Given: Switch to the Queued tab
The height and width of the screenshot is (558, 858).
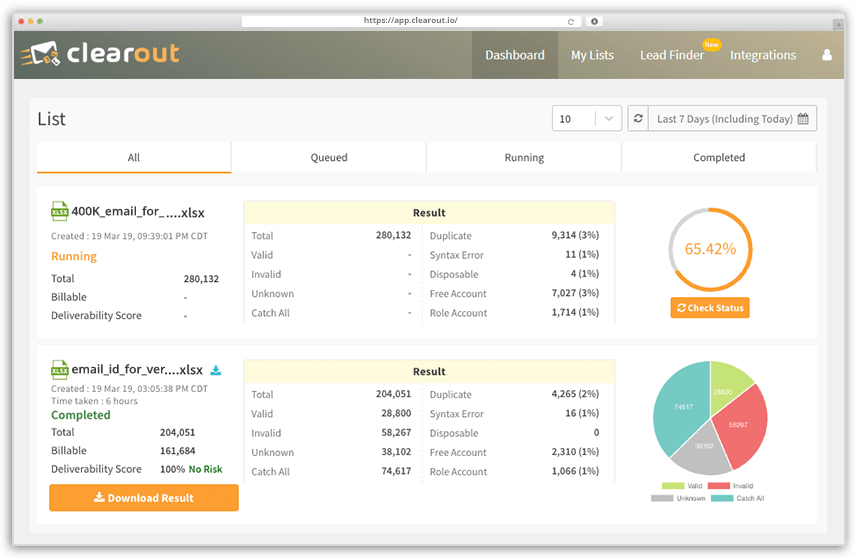Looking at the screenshot, I should click(329, 158).
